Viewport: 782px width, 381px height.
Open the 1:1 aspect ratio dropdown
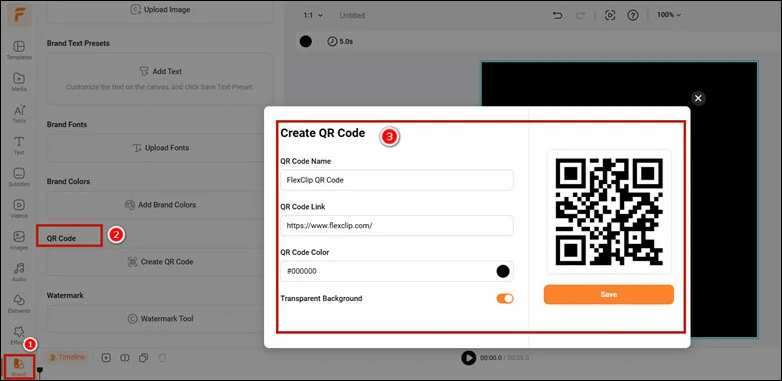tap(313, 15)
